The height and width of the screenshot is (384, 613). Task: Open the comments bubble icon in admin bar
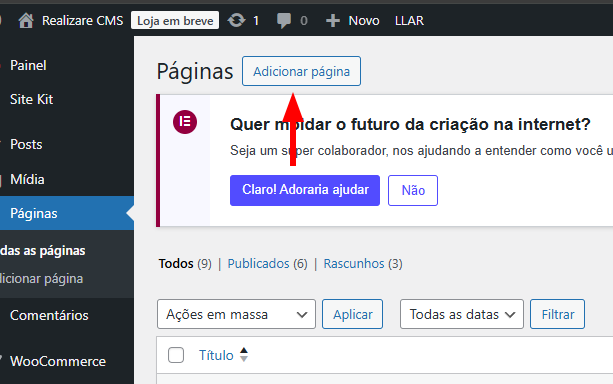pos(284,20)
